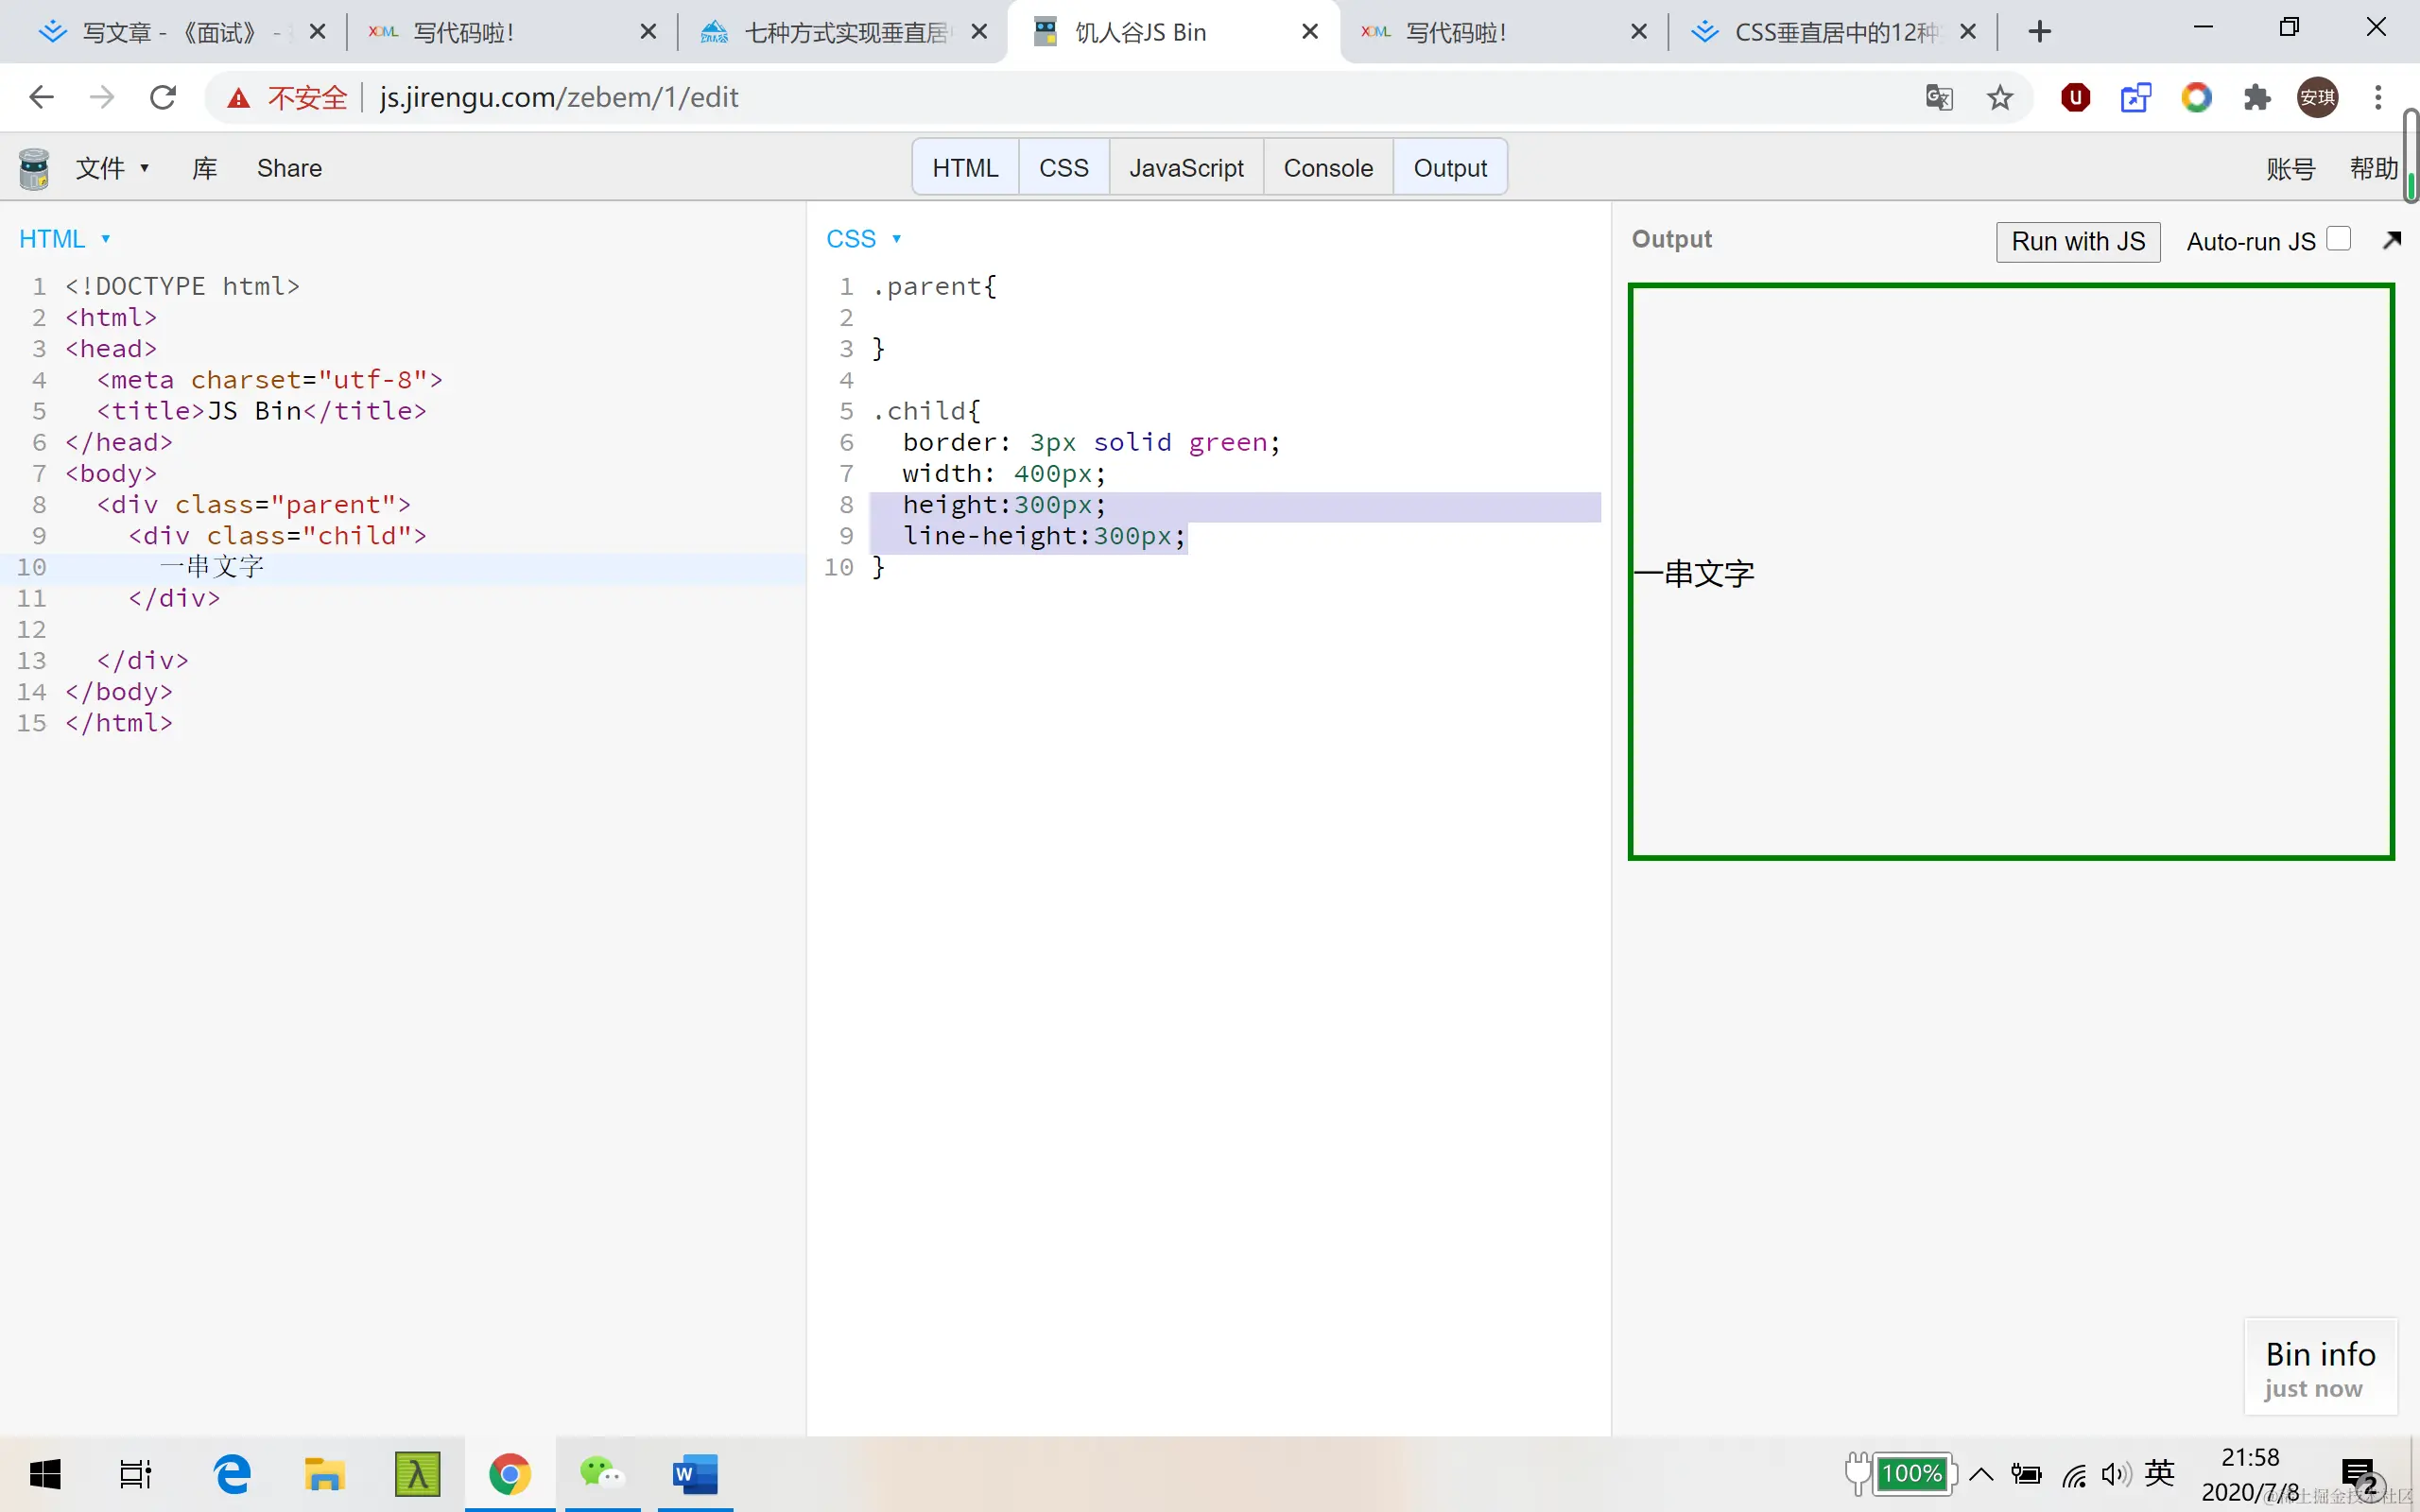Open the uBlock extension icon

pyautogui.click(x=2075, y=97)
